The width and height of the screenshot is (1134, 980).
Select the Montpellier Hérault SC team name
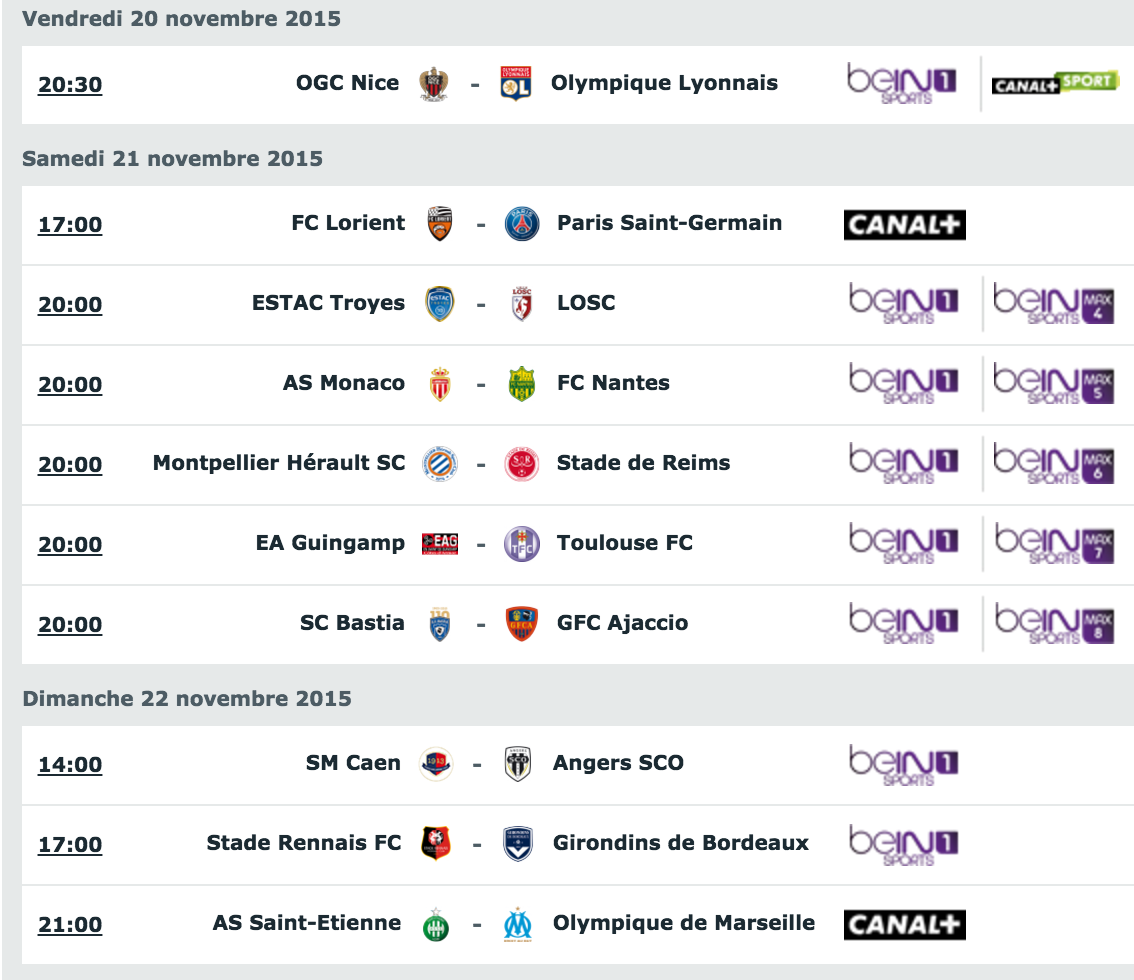278,463
